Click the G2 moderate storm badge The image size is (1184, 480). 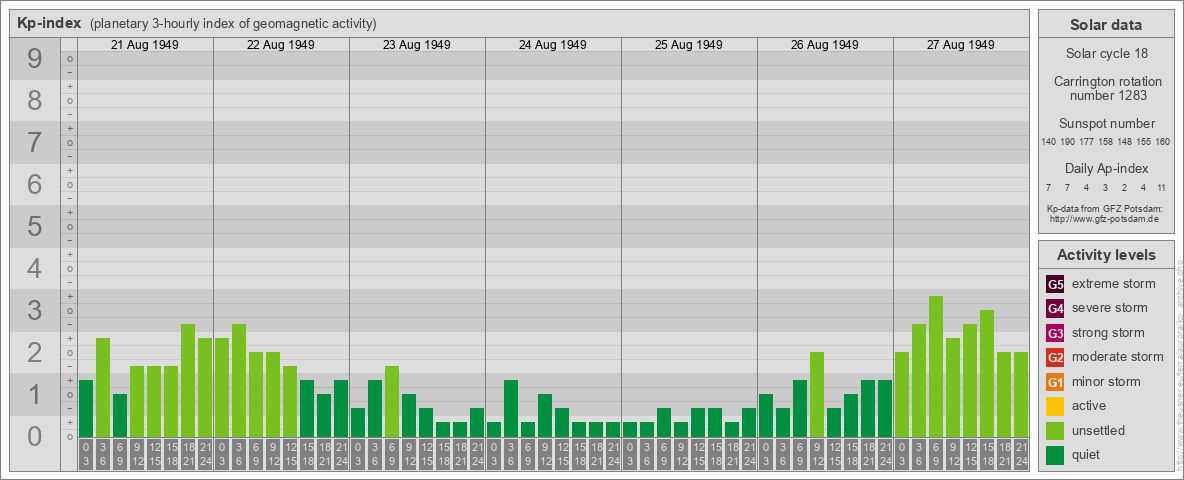[1055, 357]
